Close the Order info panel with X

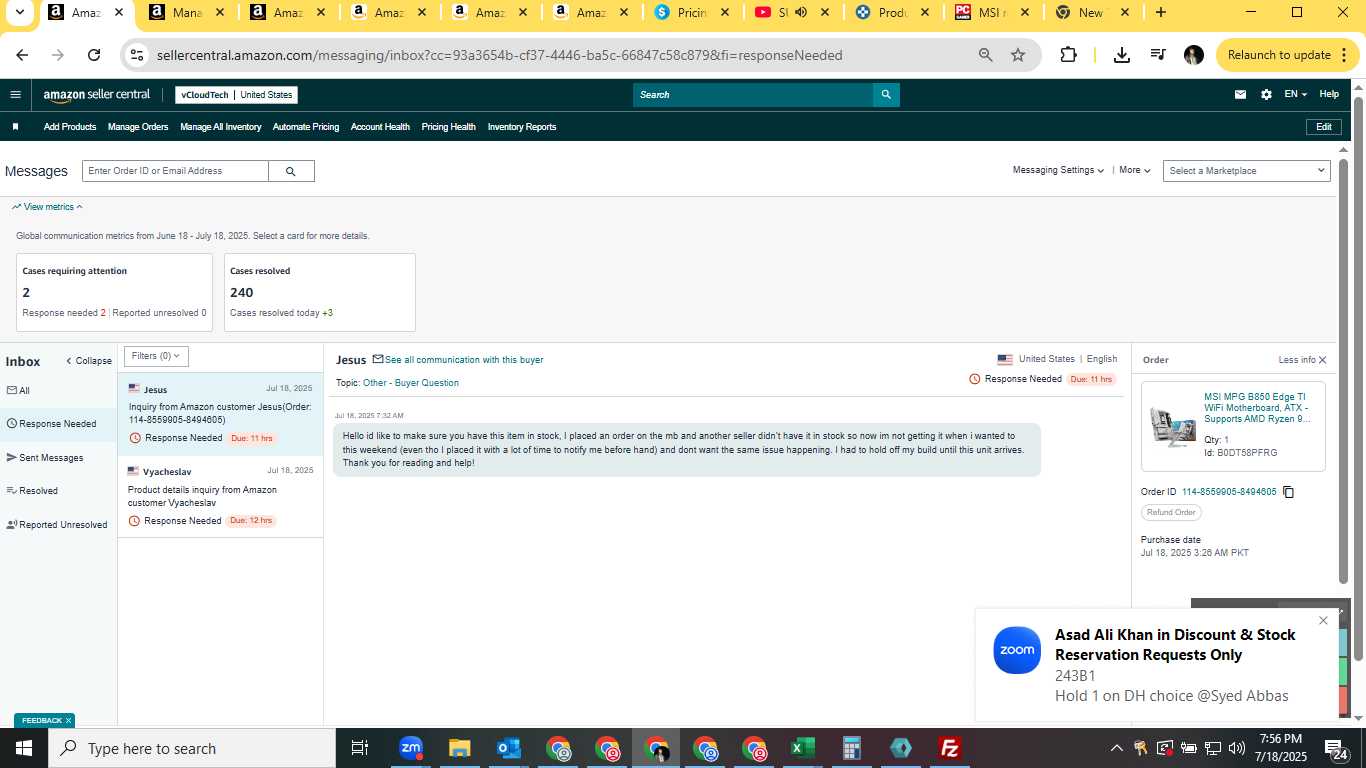tap(1322, 360)
